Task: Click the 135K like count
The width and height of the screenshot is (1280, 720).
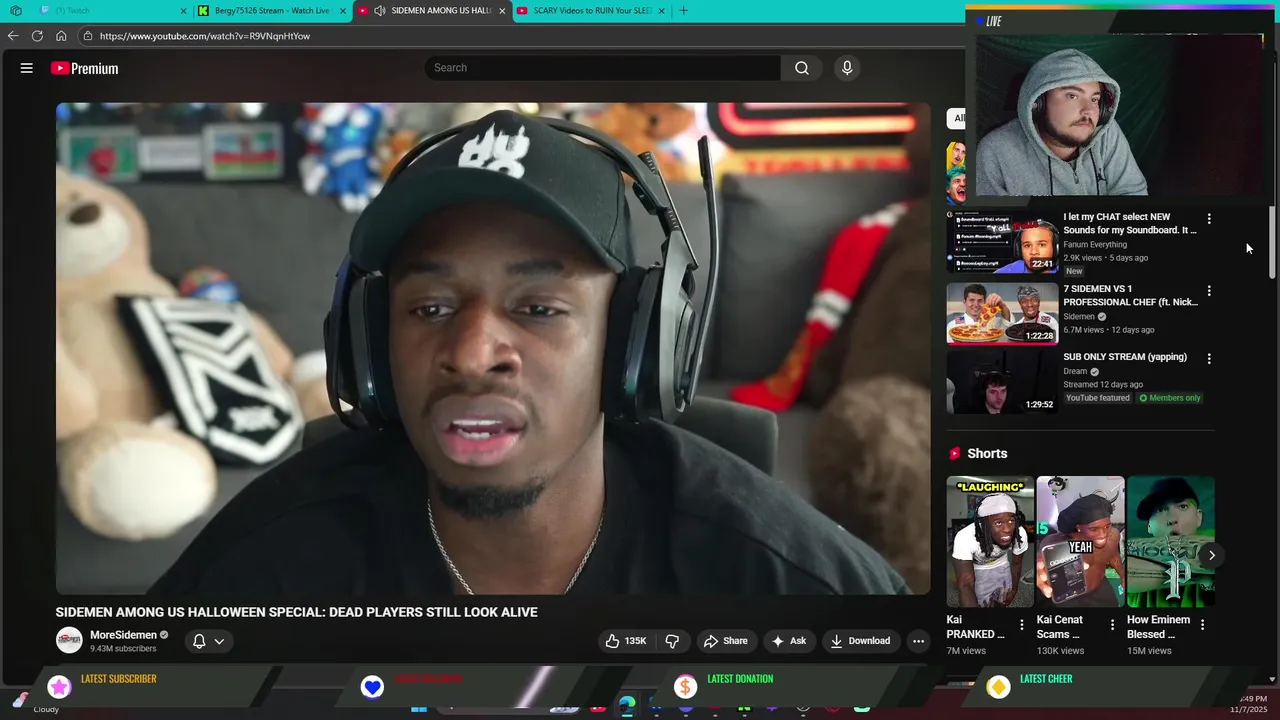Action: (x=635, y=641)
